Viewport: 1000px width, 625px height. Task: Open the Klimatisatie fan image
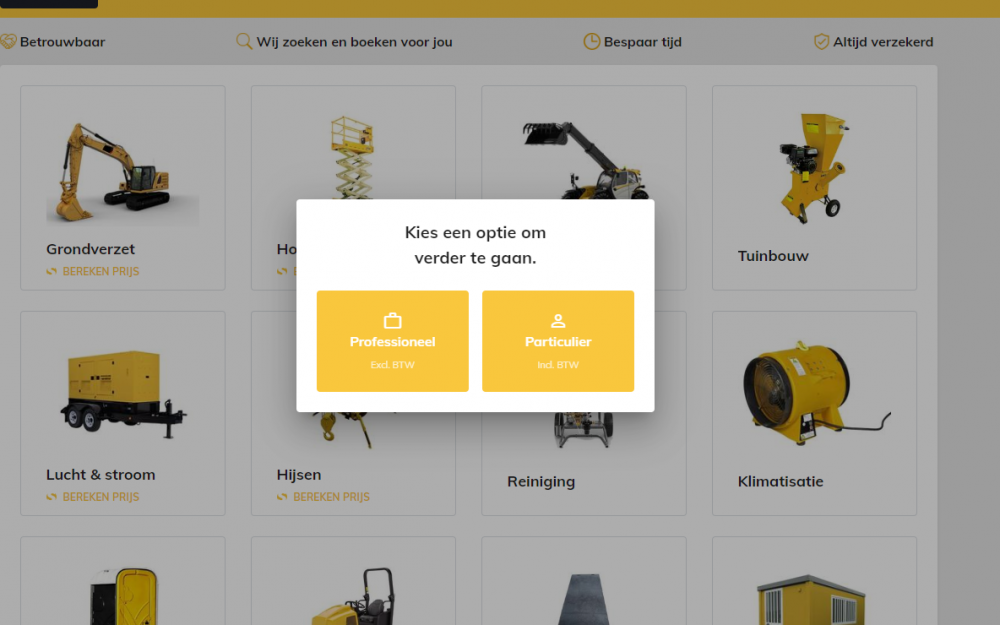(x=815, y=392)
